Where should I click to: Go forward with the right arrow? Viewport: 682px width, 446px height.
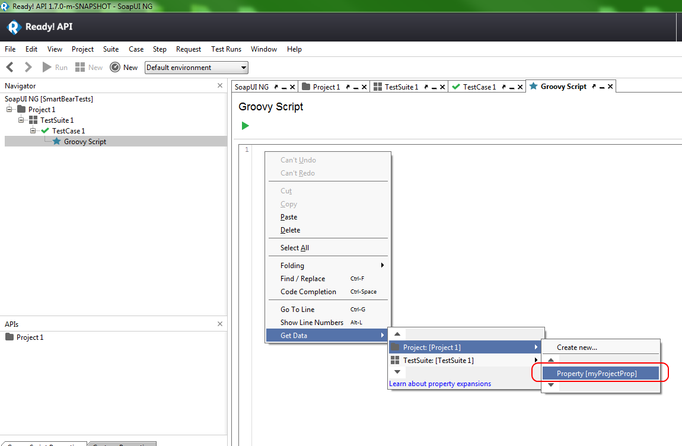pos(28,67)
